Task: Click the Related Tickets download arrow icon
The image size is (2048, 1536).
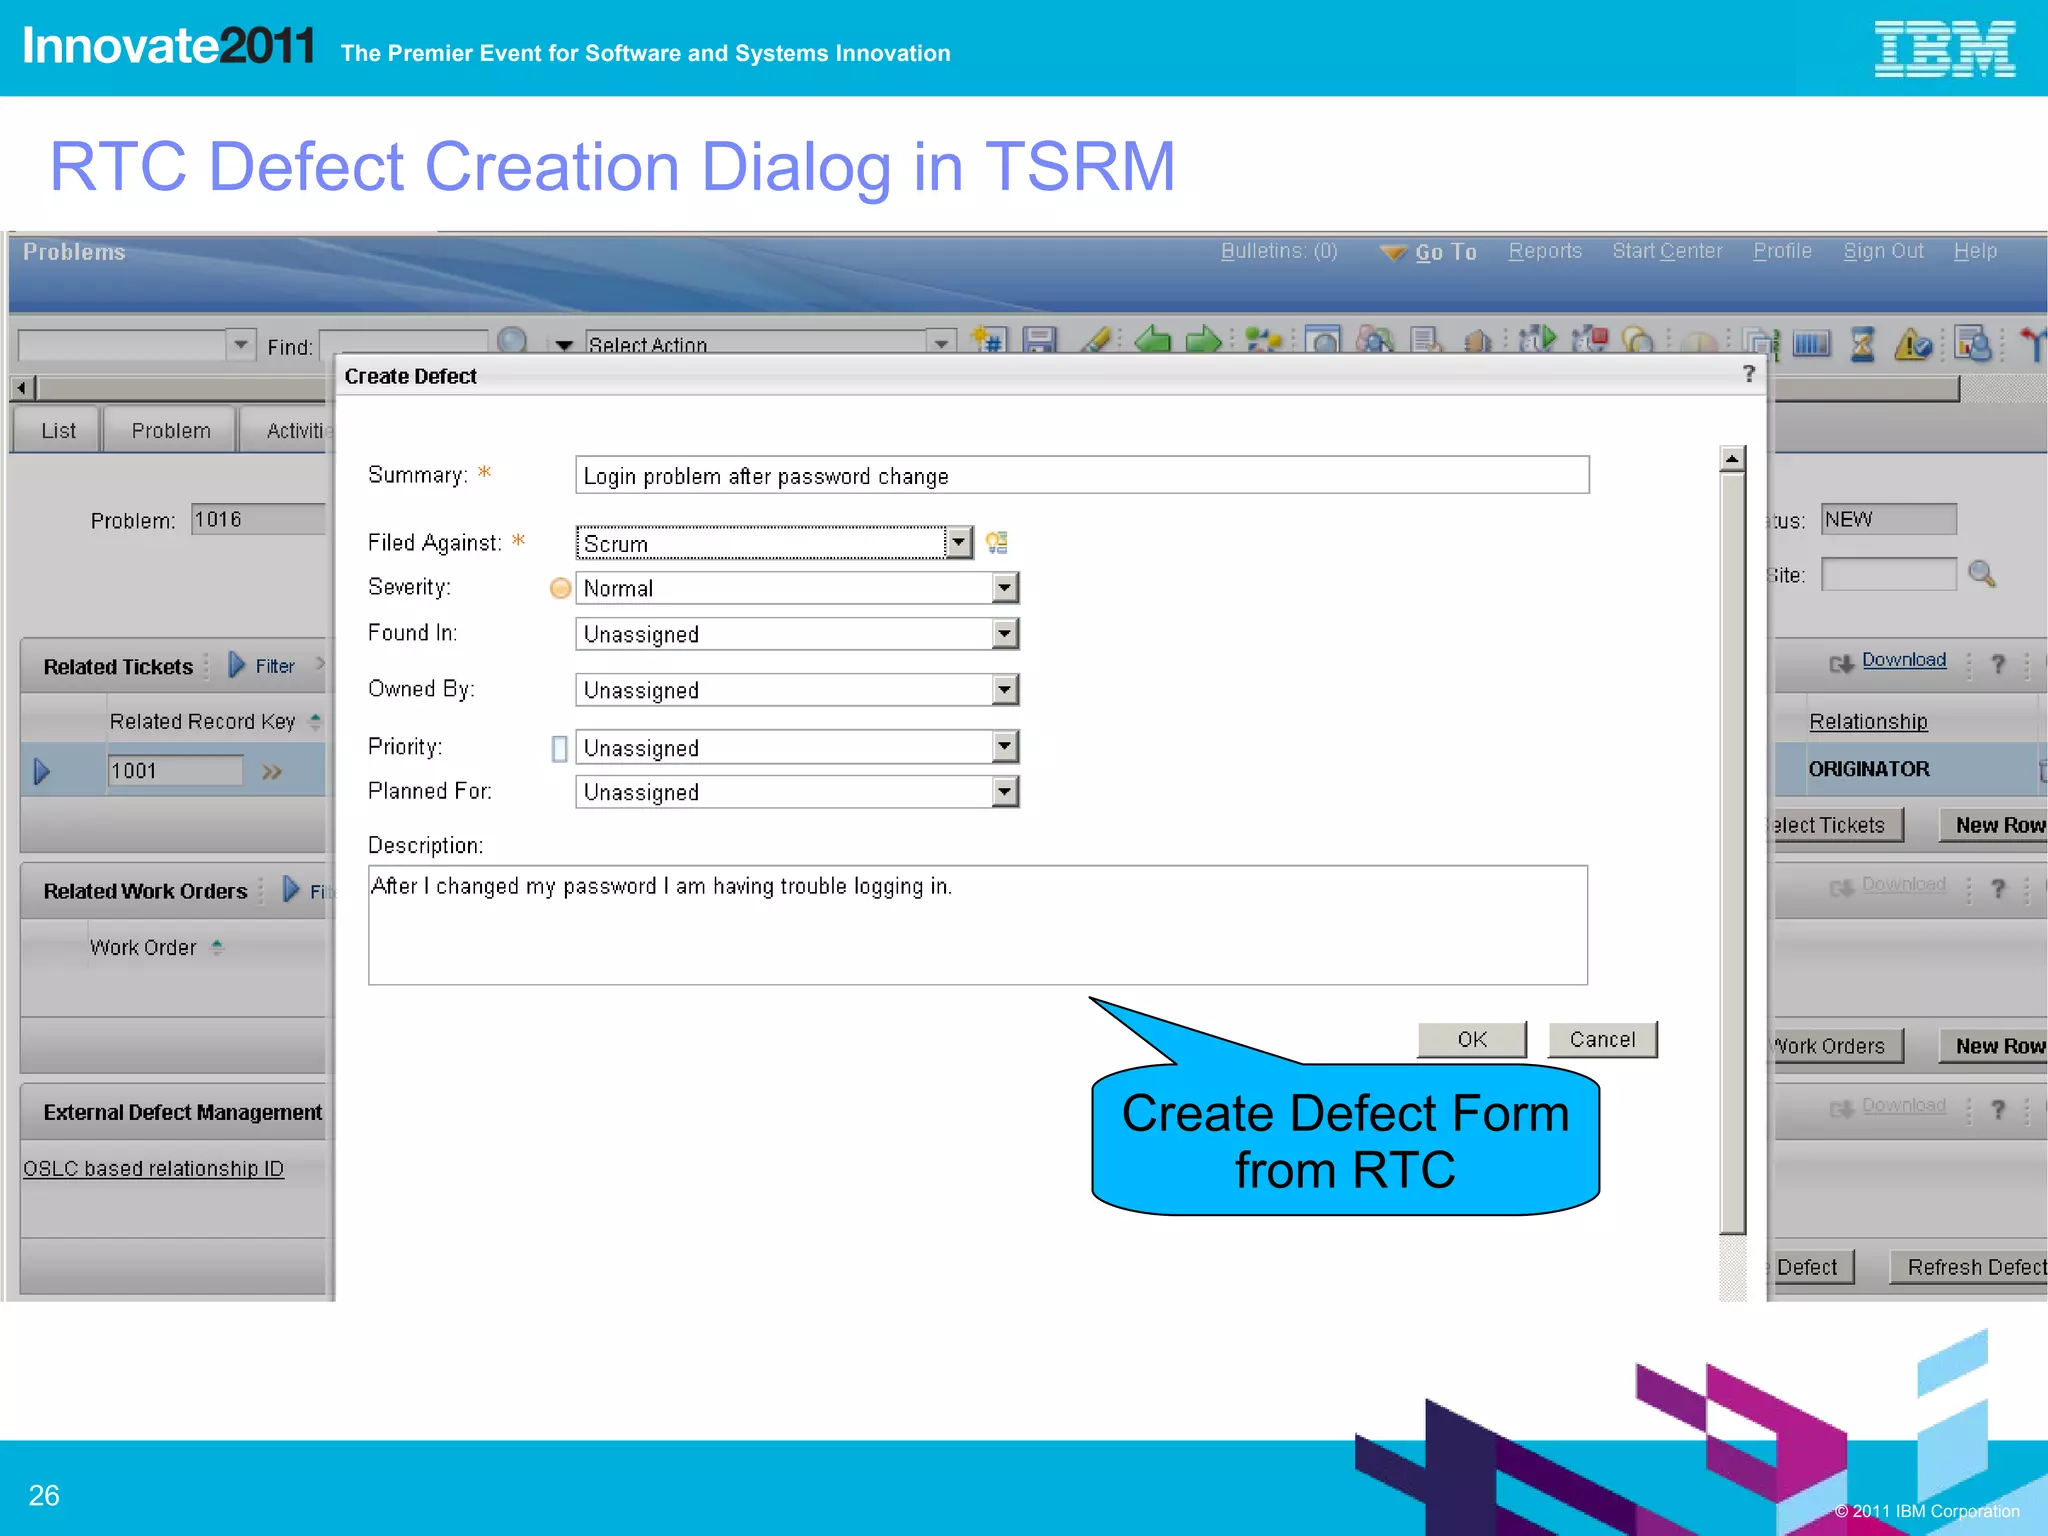Action: [x=1842, y=664]
